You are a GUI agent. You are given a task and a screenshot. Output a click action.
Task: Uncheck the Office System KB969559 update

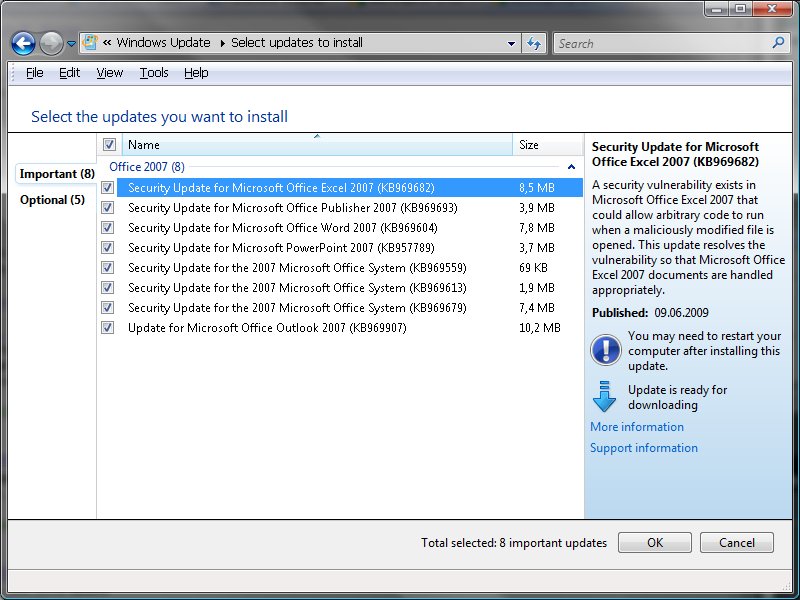(107, 267)
